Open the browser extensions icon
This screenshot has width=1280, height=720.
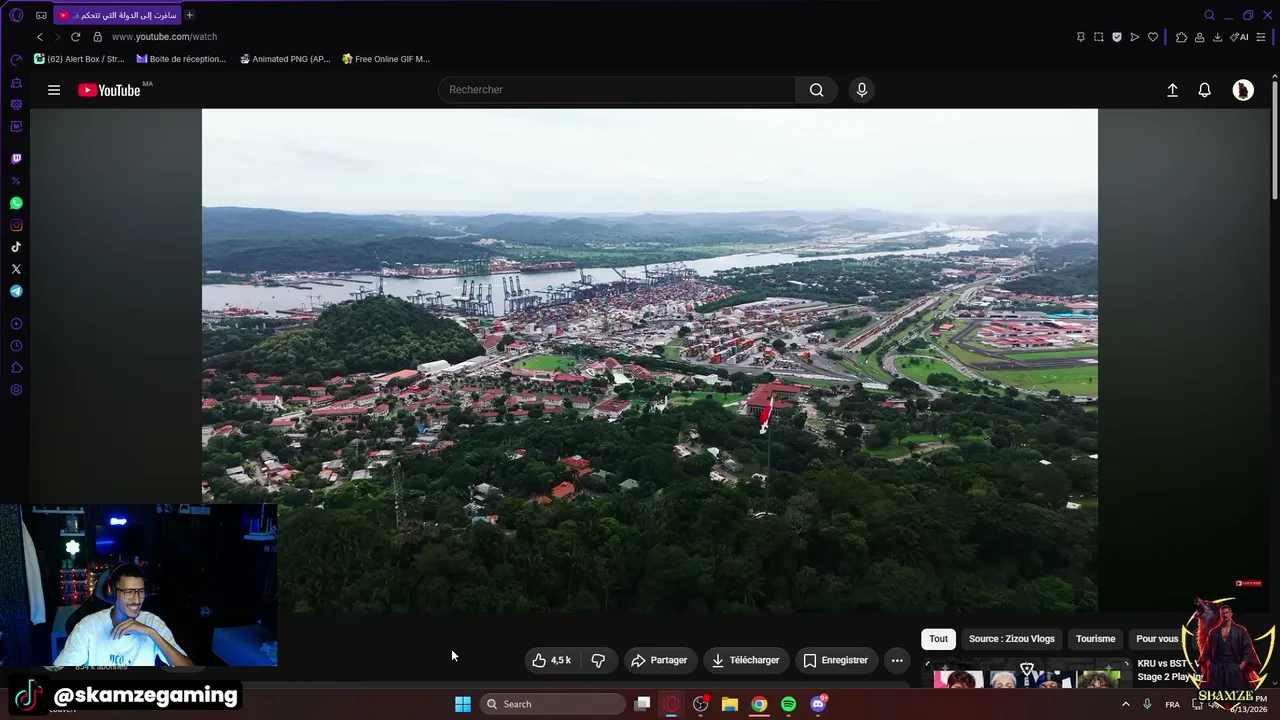point(1181,37)
